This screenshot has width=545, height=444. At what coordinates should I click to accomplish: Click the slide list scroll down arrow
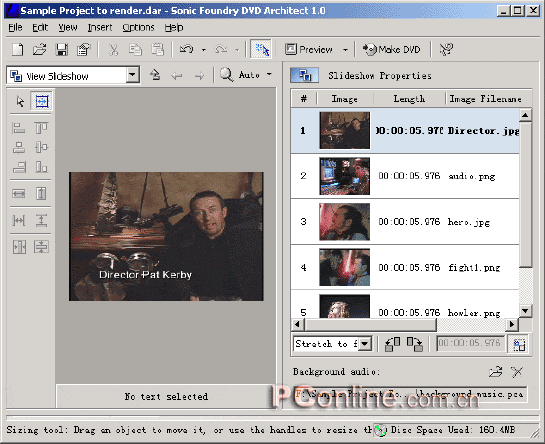pyautogui.click(x=526, y=311)
